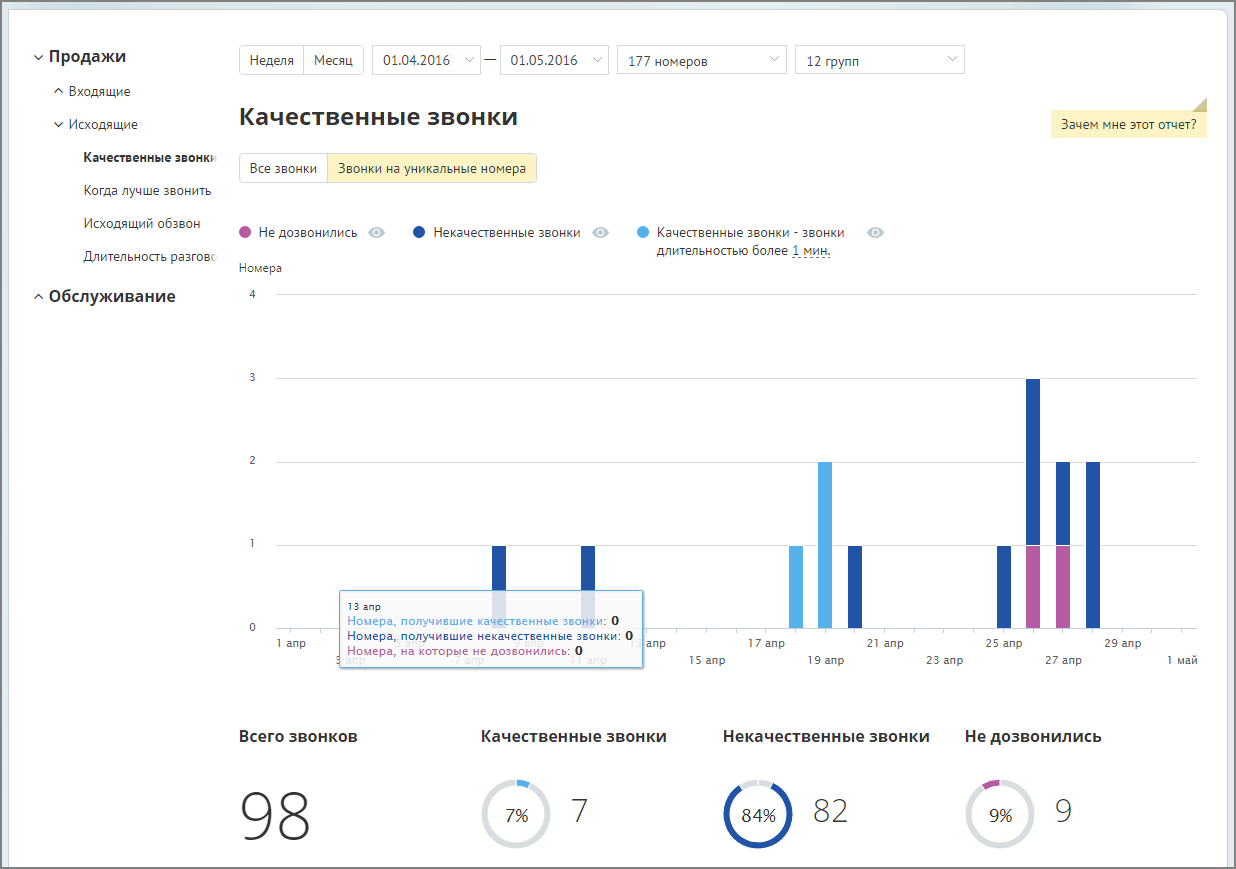Open the 12 групп dropdown

(880, 60)
